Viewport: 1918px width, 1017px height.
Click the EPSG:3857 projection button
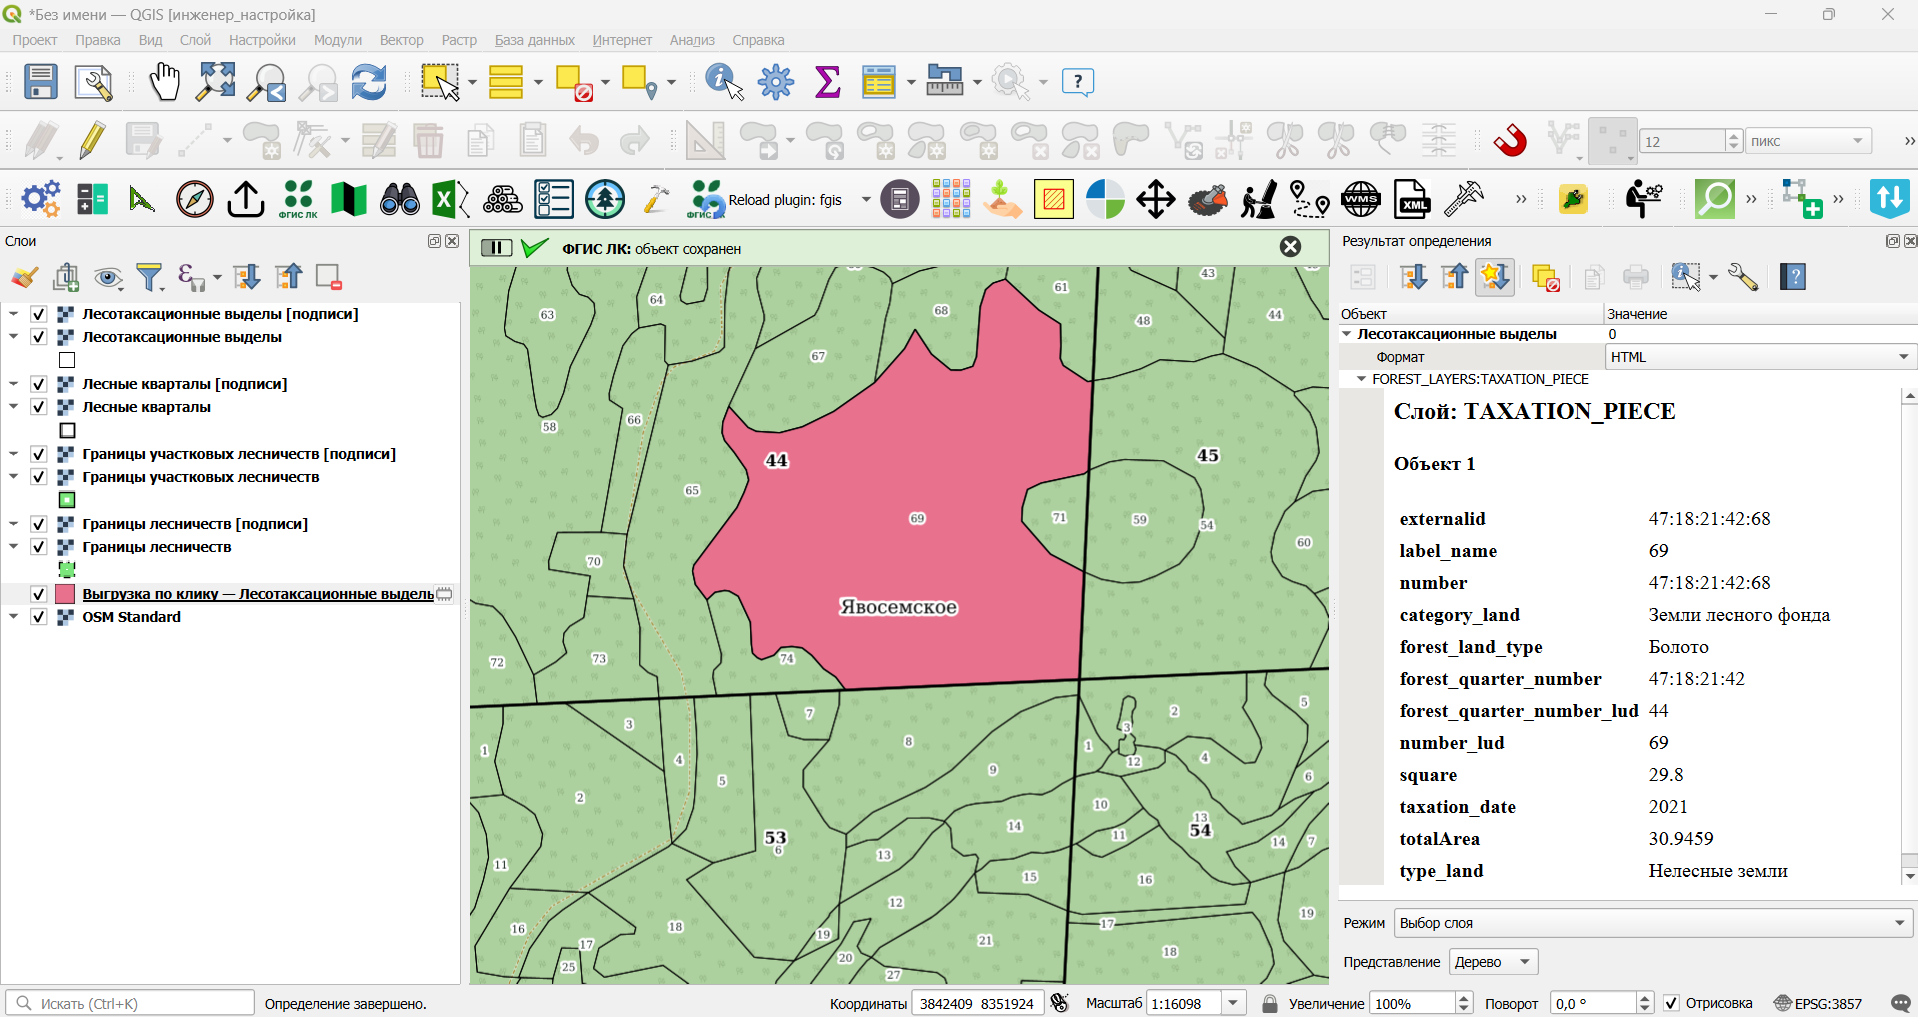click(x=1818, y=1003)
